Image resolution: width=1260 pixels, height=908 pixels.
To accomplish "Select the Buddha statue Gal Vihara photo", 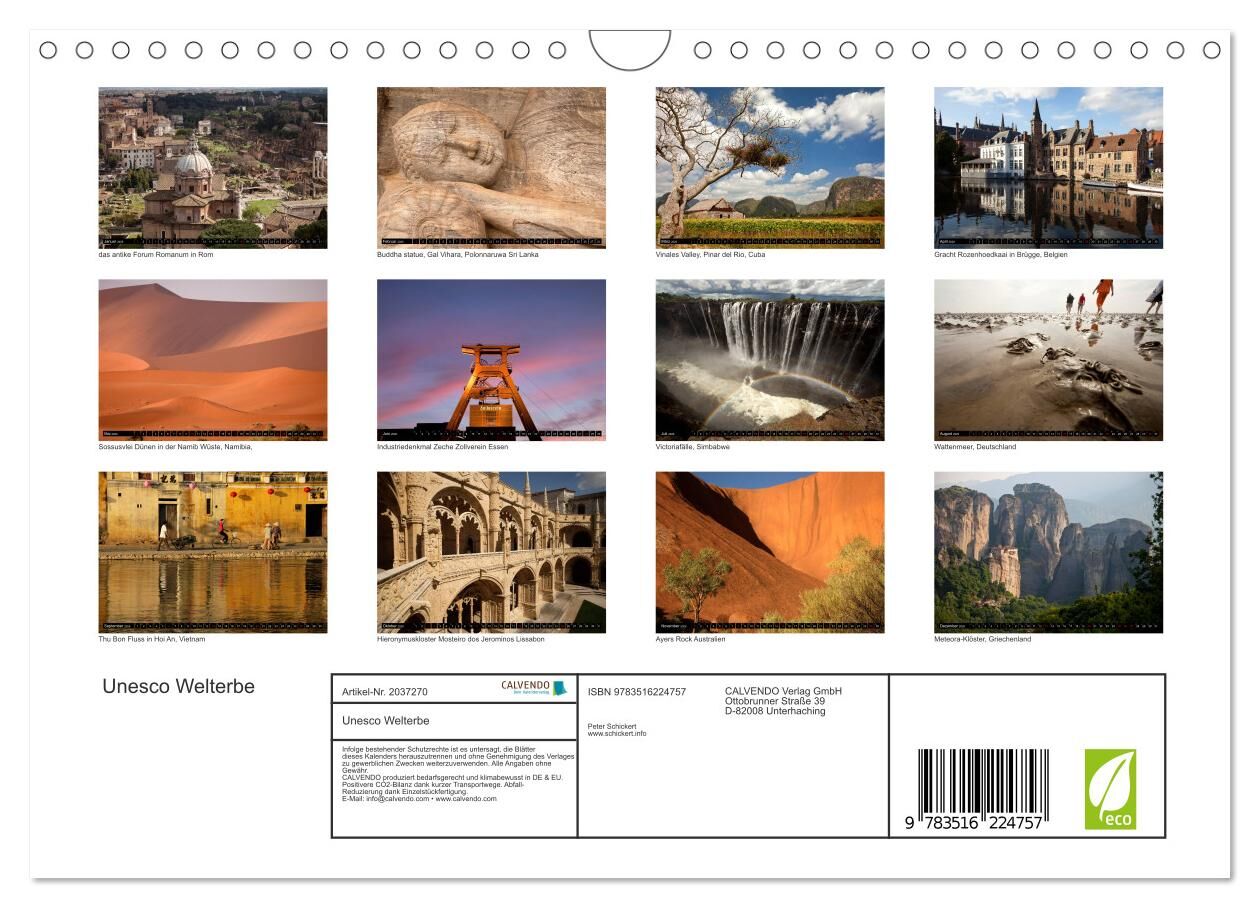I will [x=491, y=167].
